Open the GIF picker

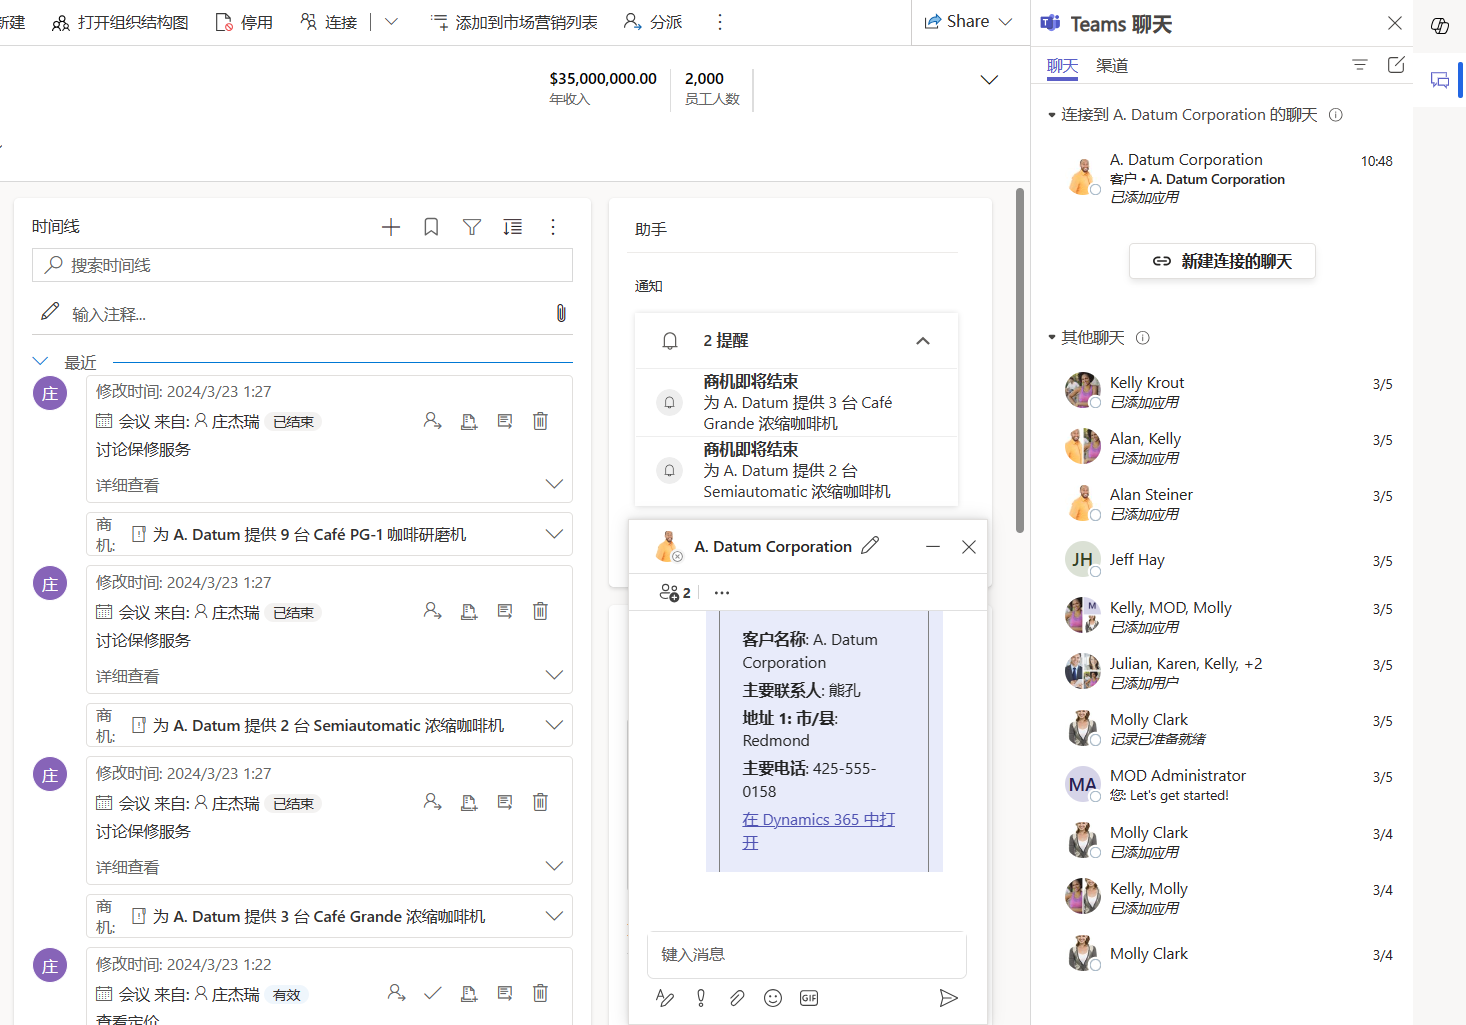pos(809,997)
